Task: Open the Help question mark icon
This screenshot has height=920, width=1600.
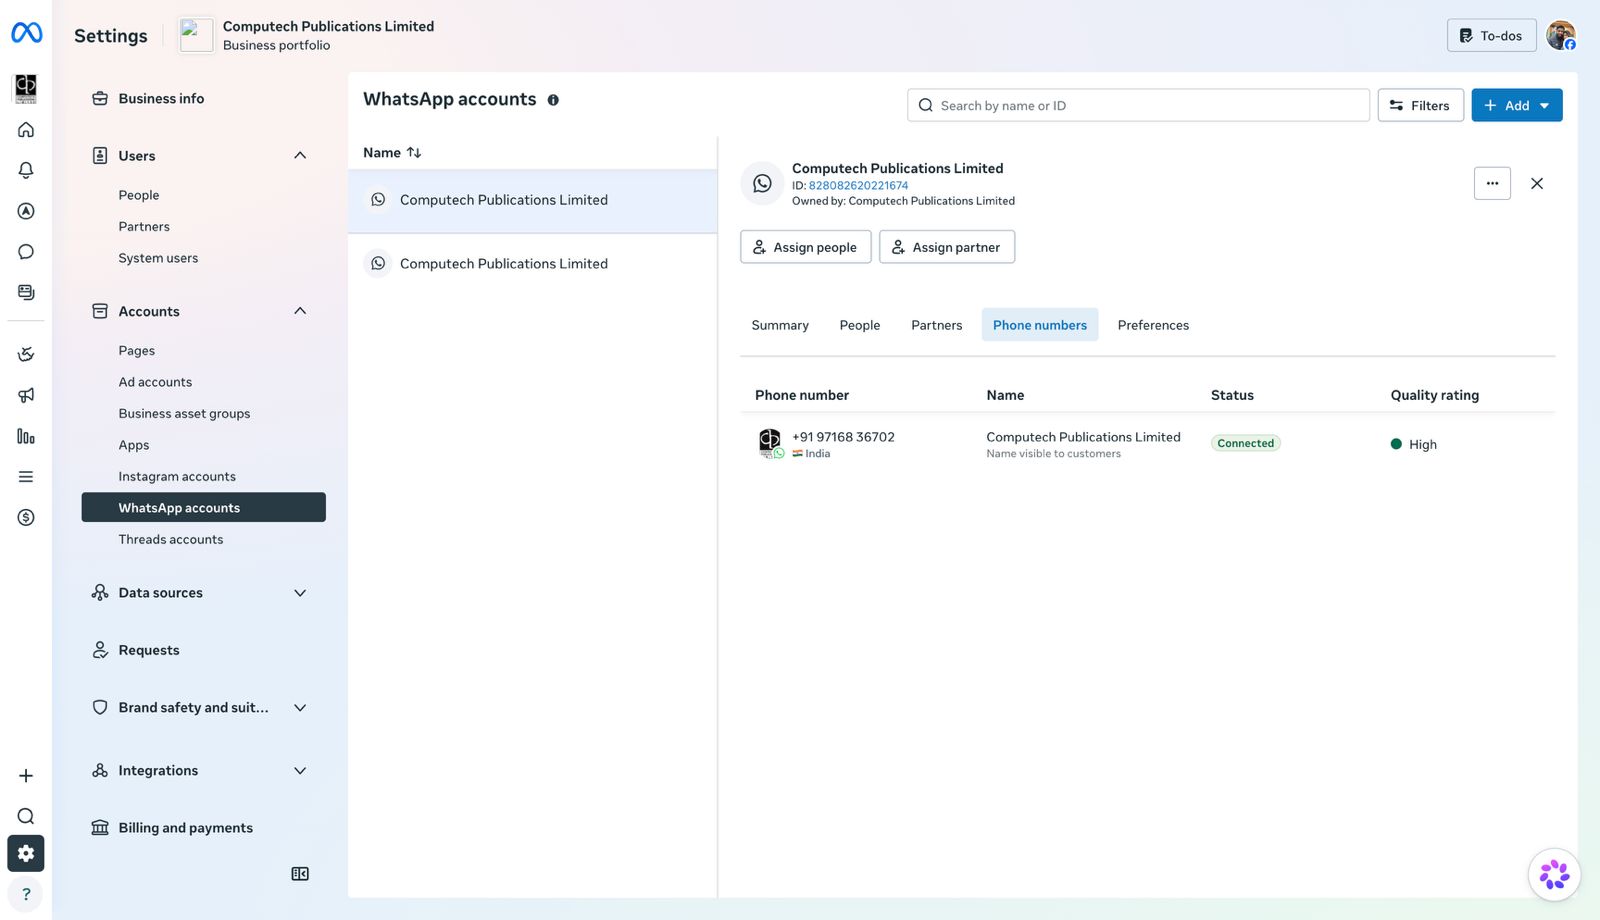Action: pyautogui.click(x=26, y=894)
